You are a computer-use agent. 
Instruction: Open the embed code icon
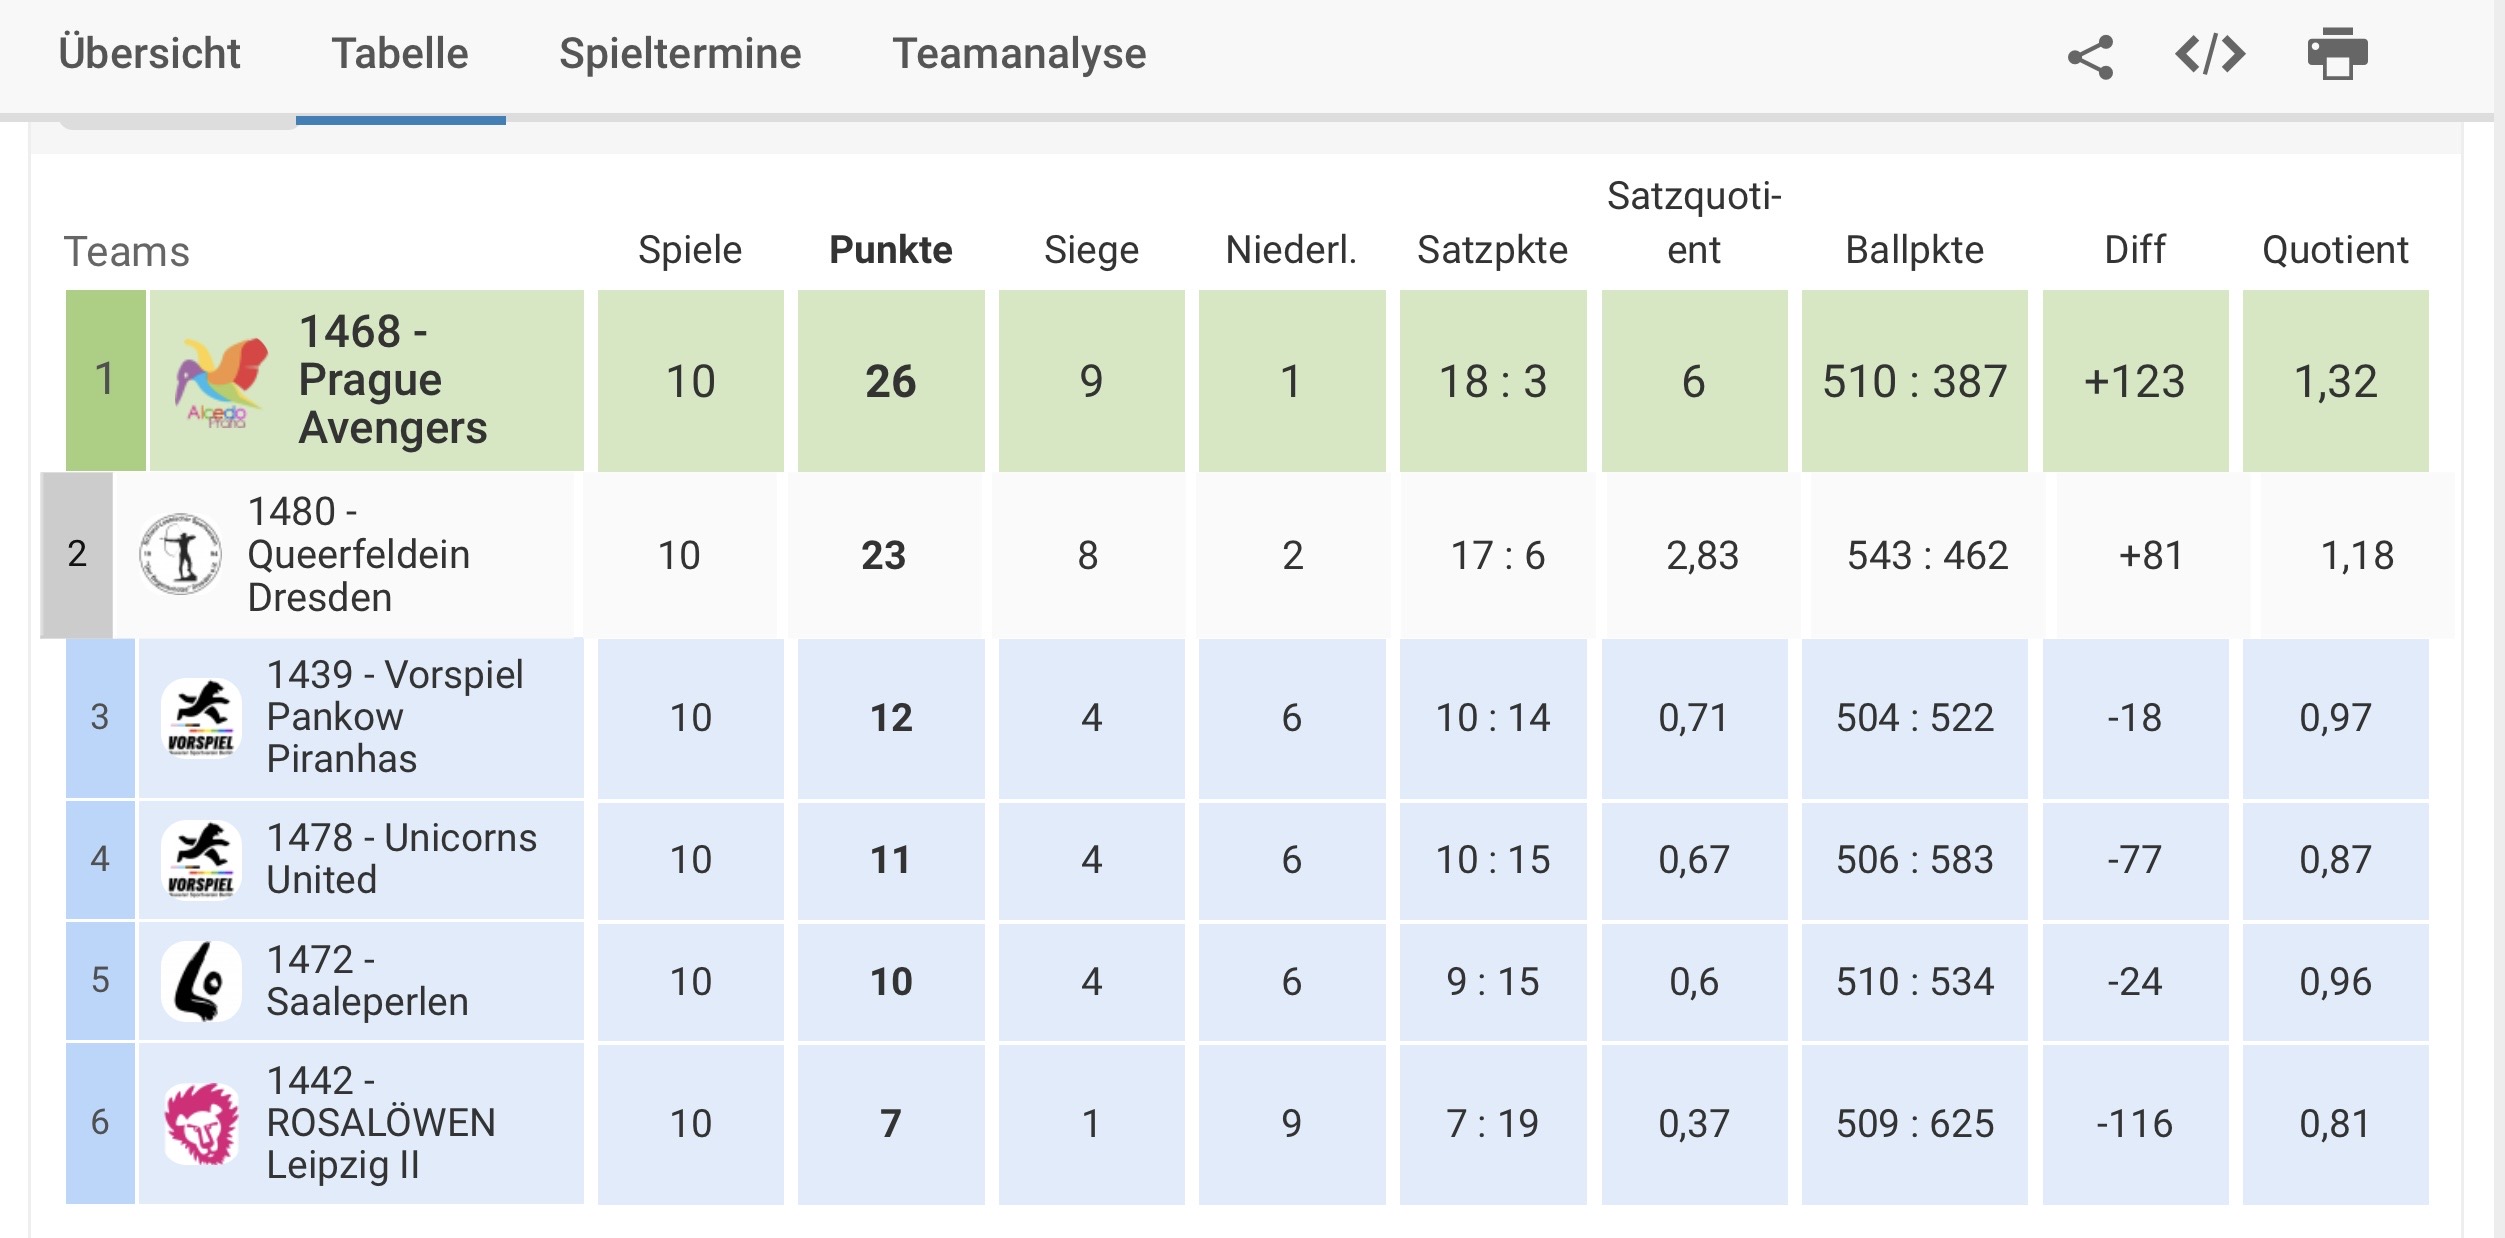(2210, 54)
